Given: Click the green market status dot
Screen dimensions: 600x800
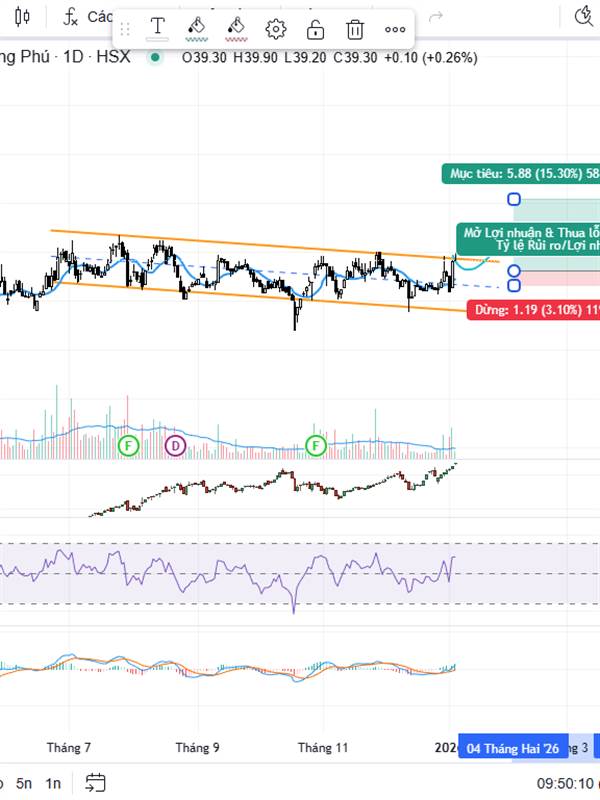Looking at the screenshot, I should click(x=155, y=57).
